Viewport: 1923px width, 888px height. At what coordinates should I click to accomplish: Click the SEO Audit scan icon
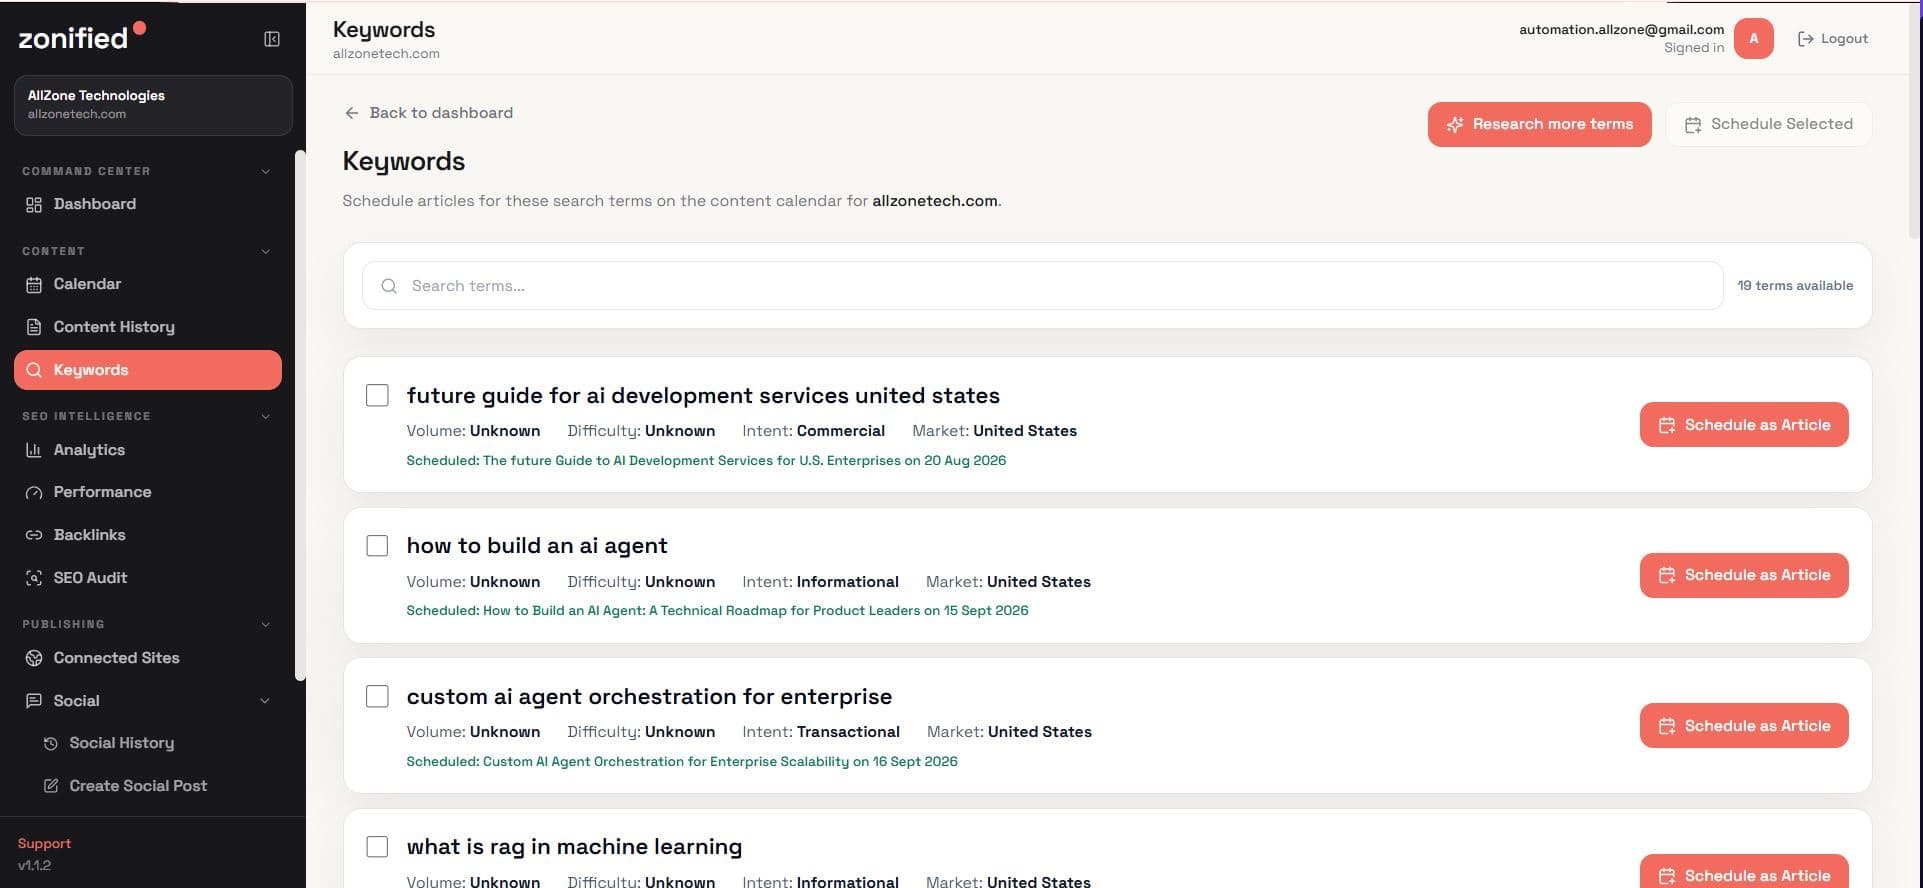[34, 578]
